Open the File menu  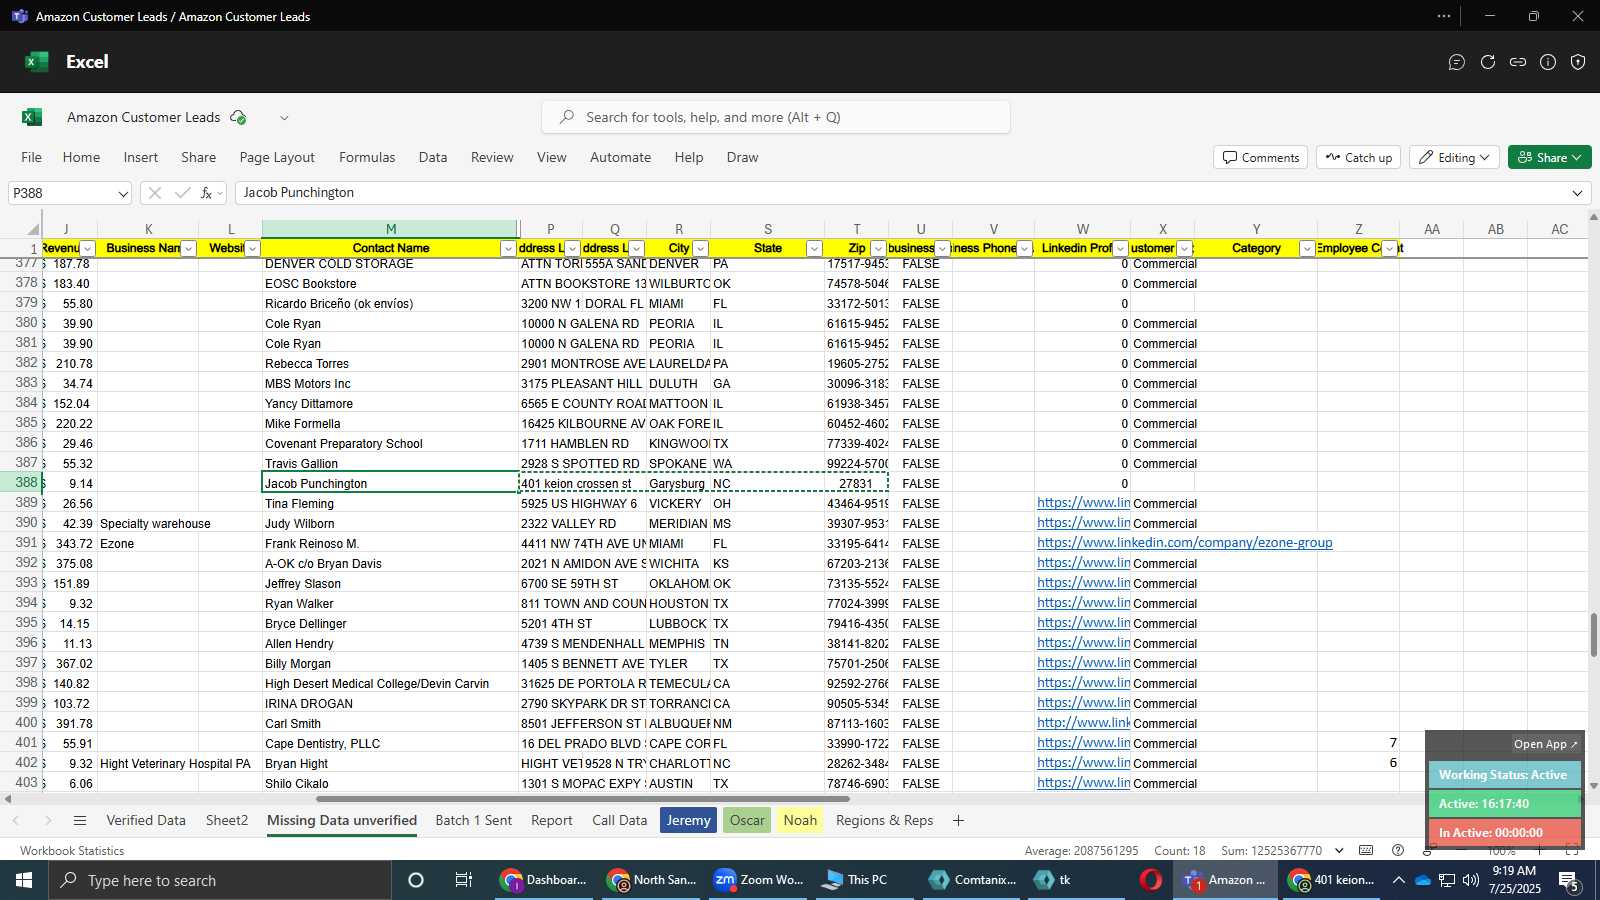31,157
